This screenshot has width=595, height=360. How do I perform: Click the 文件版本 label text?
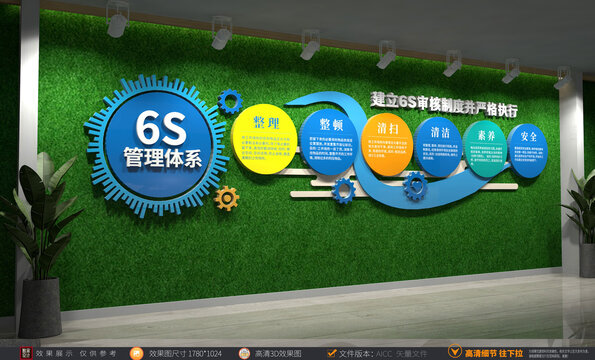tap(356, 354)
